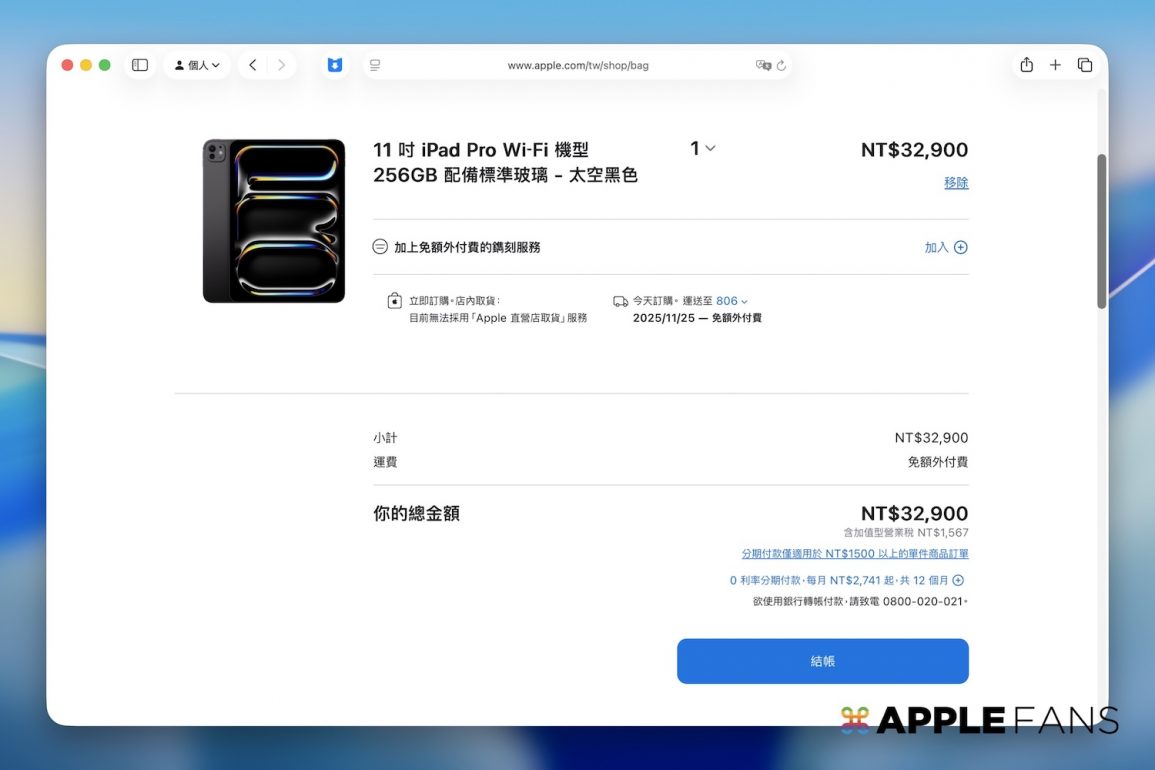This screenshot has width=1155, height=770.
Task: Click the blue shield extension icon
Action: coord(335,65)
